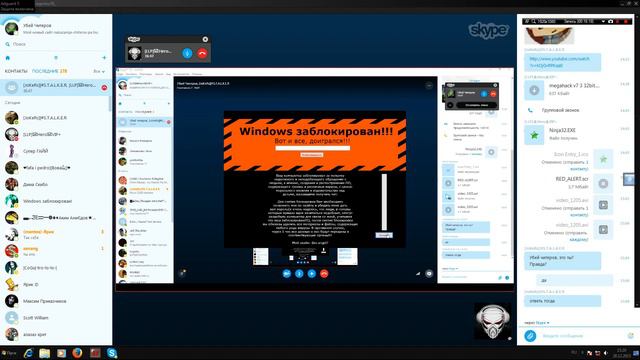Open the dropdown arrow in the recorder bar

[603, 21]
